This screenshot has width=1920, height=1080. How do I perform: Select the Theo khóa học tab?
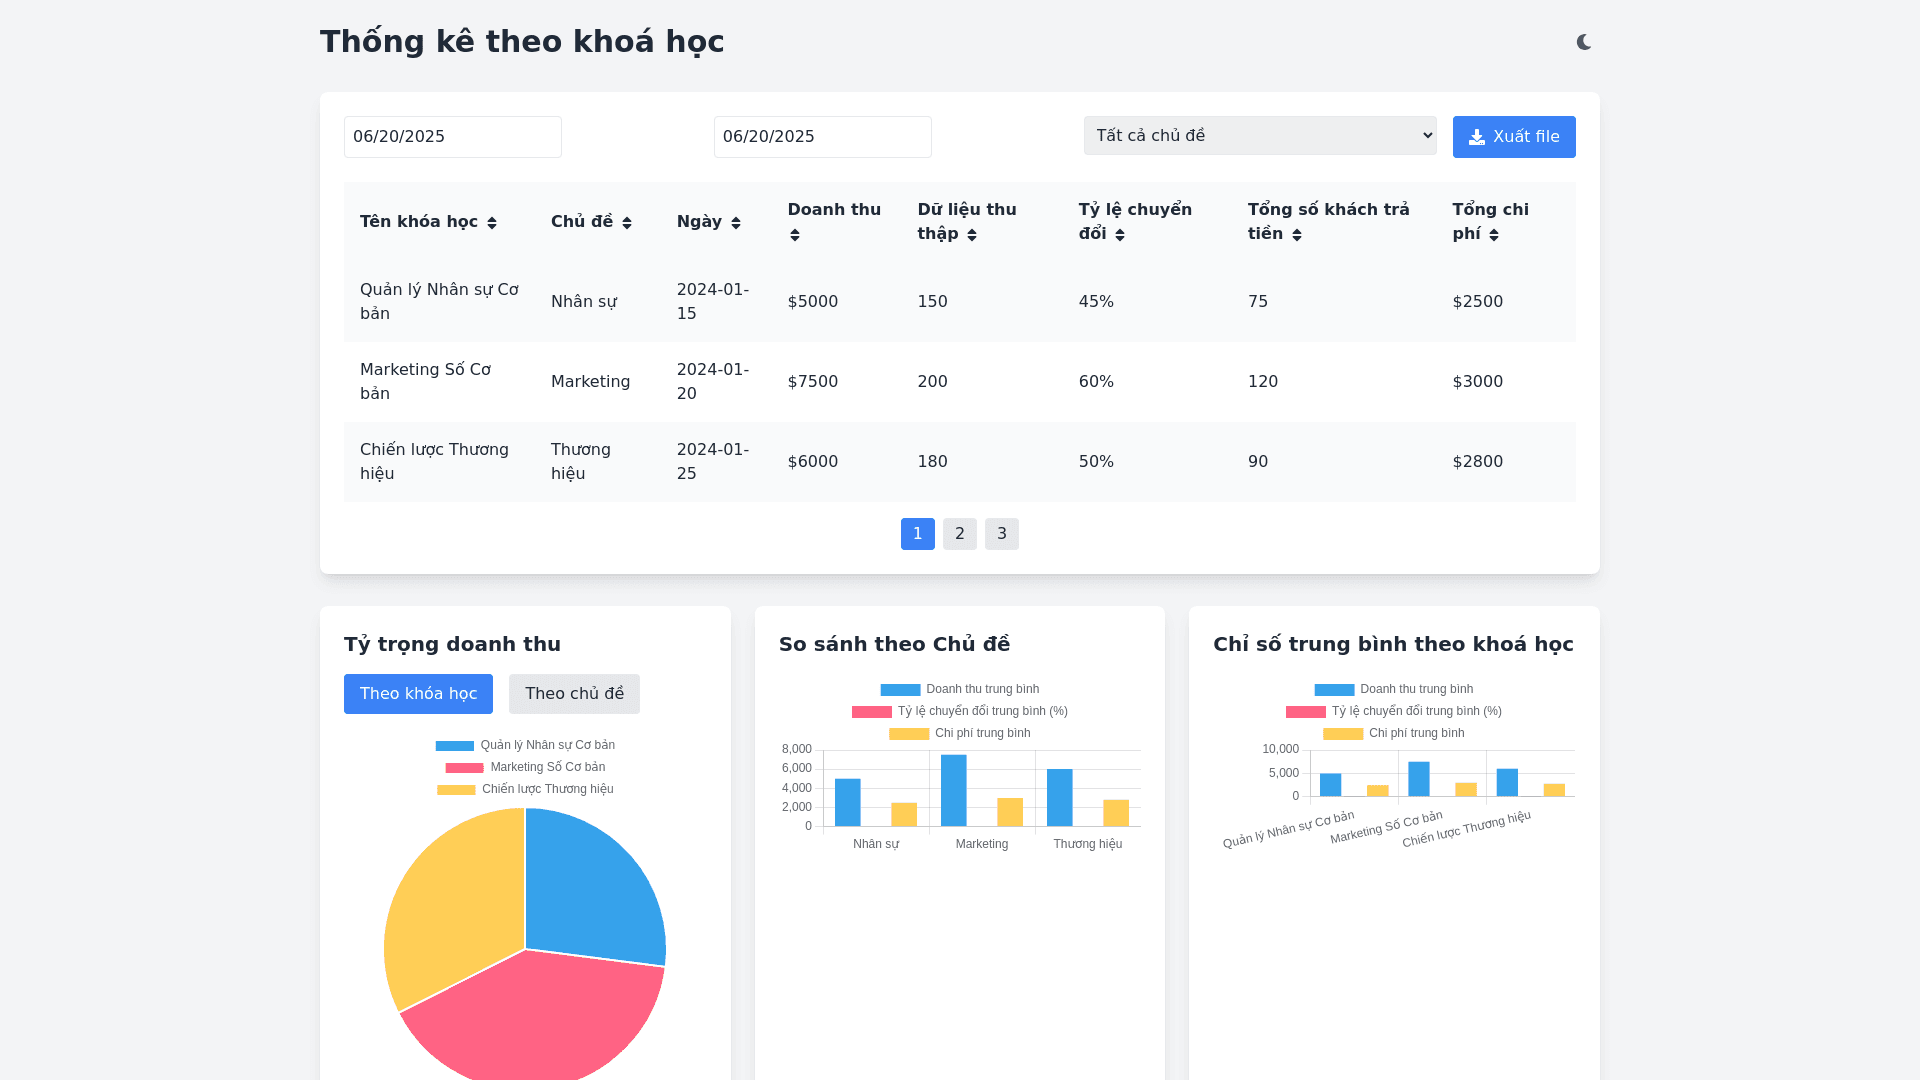pos(418,694)
